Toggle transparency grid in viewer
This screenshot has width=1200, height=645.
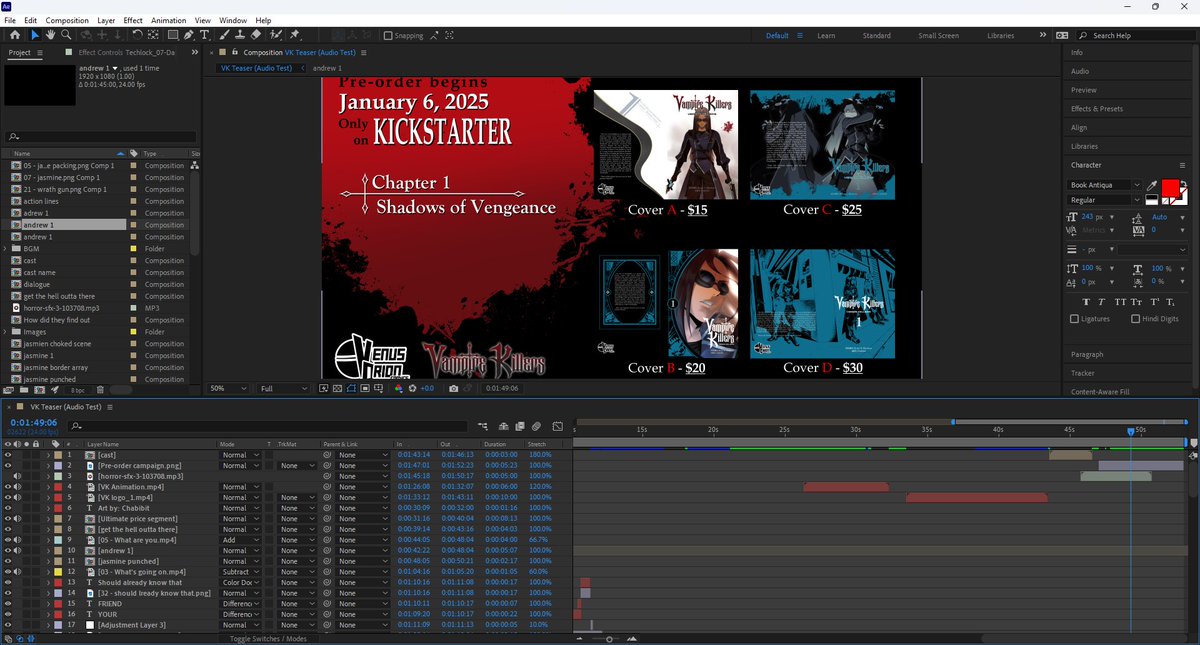coord(338,388)
